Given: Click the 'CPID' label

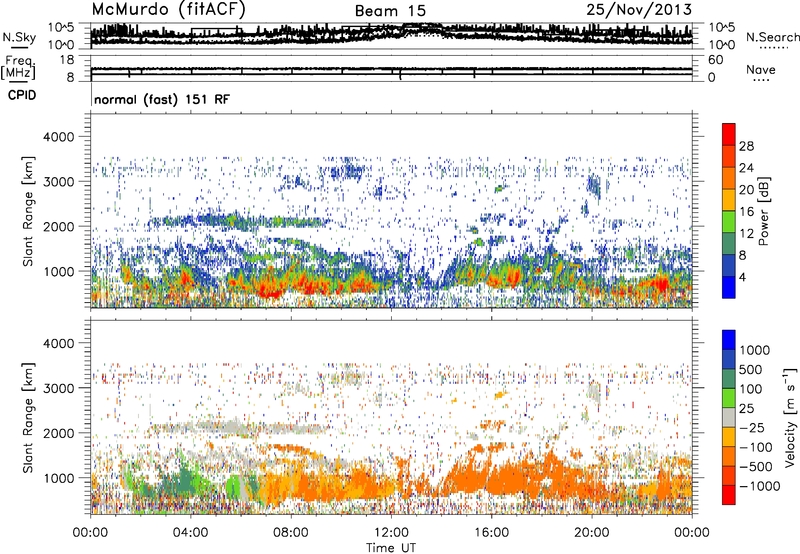Looking at the screenshot, I should click(x=22, y=95).
